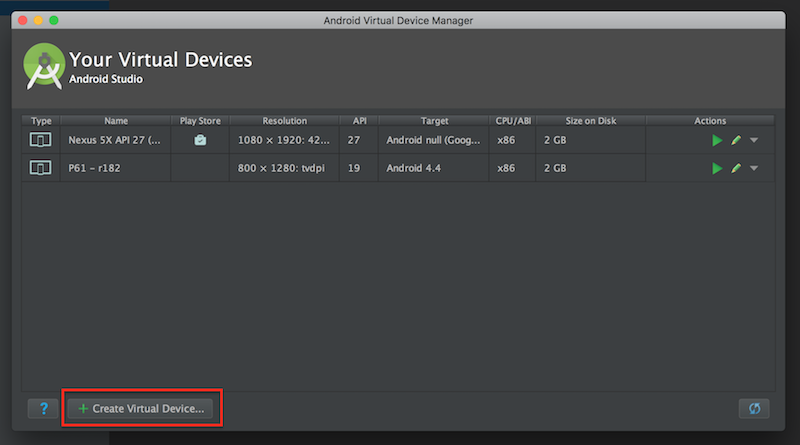Viewport: 800px width, 445px height.
Task: Edit the Nexus 5X API 27 device
Action: point(736,140)
